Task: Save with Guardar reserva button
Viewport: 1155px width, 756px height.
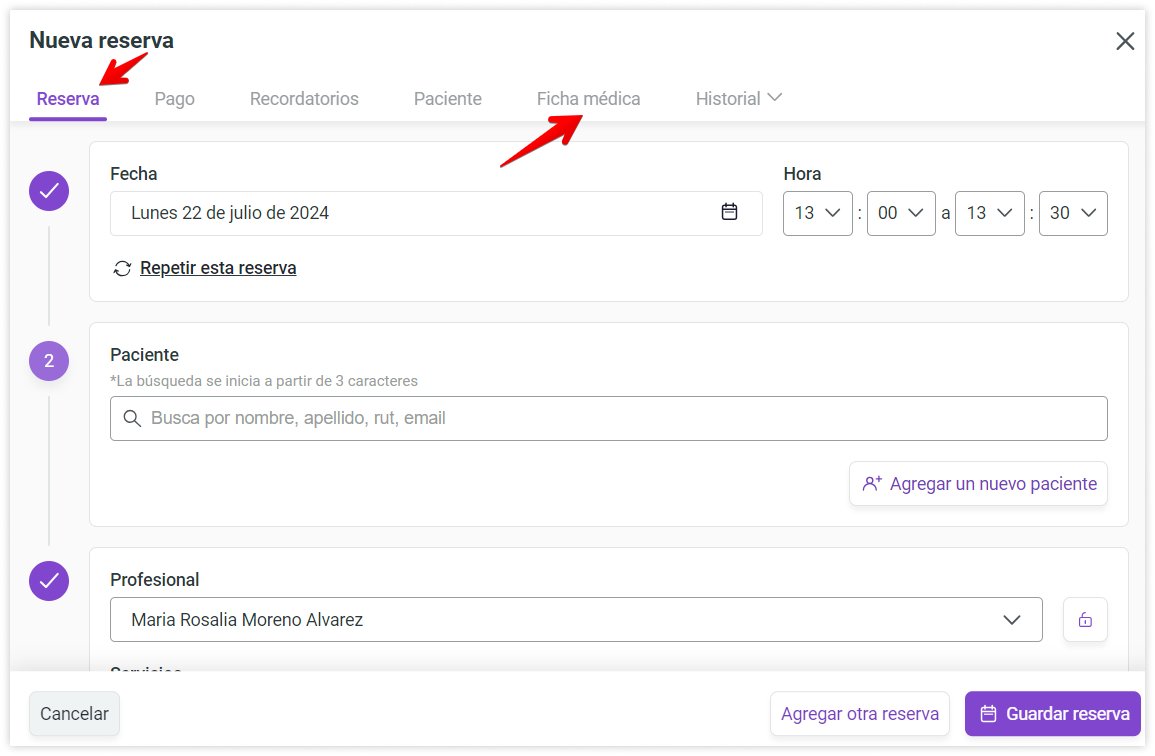Action: pos(1053,714)
